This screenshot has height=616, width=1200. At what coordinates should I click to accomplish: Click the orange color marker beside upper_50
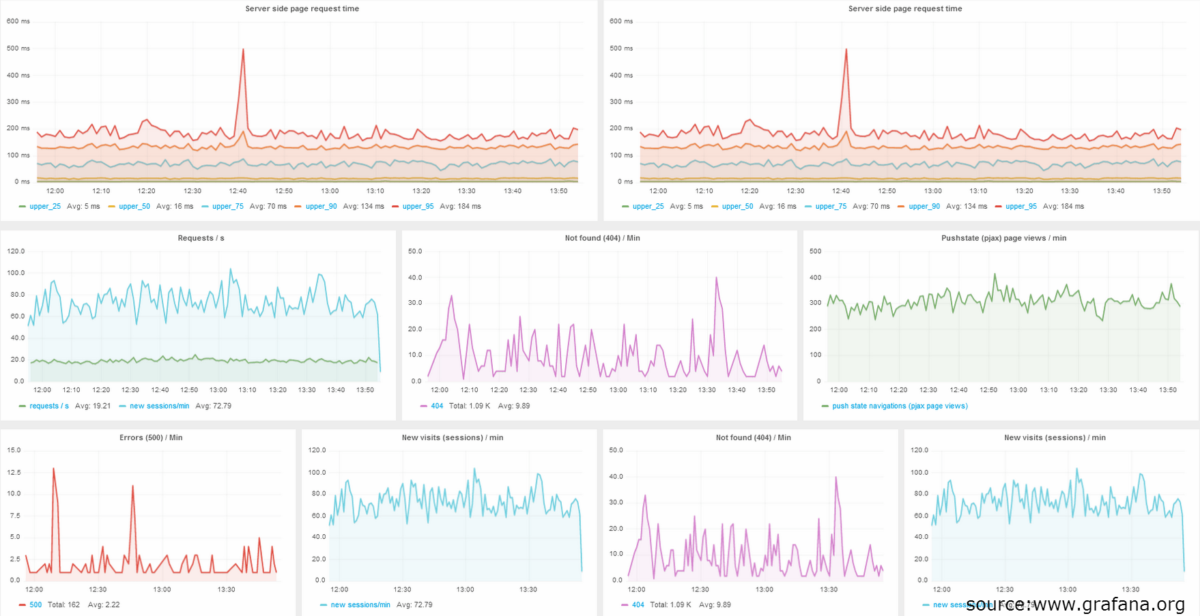pos(111,205)
